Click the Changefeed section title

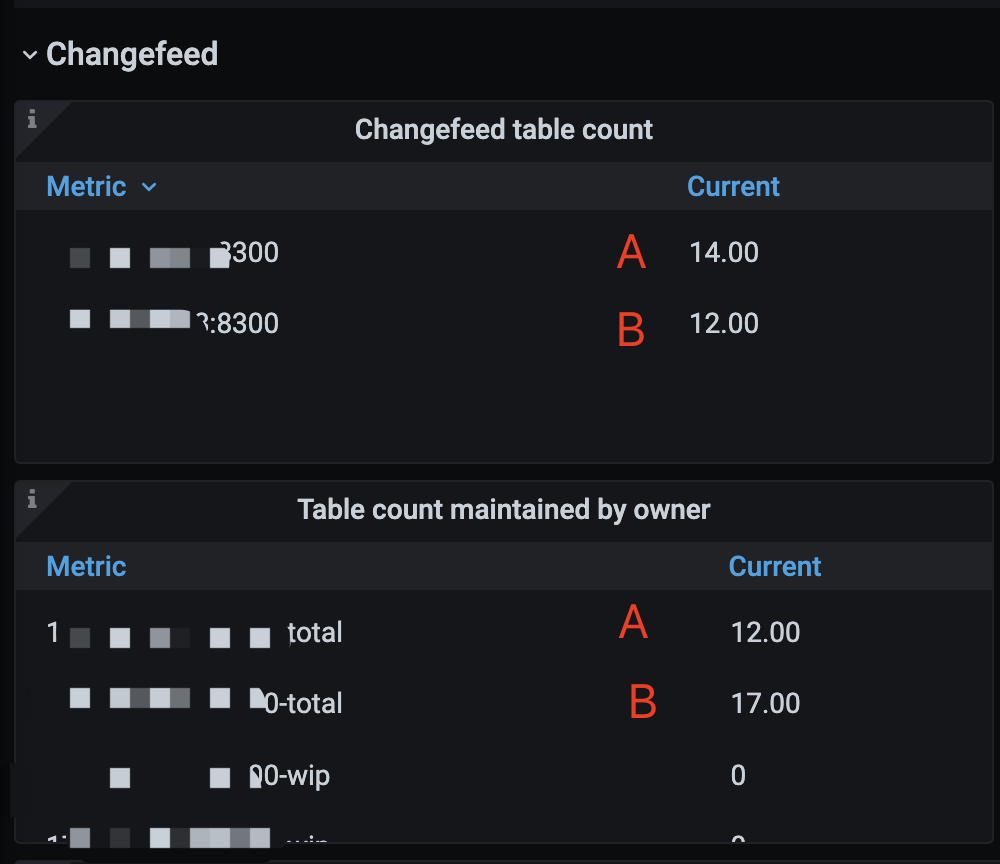[x=132, y=54]
